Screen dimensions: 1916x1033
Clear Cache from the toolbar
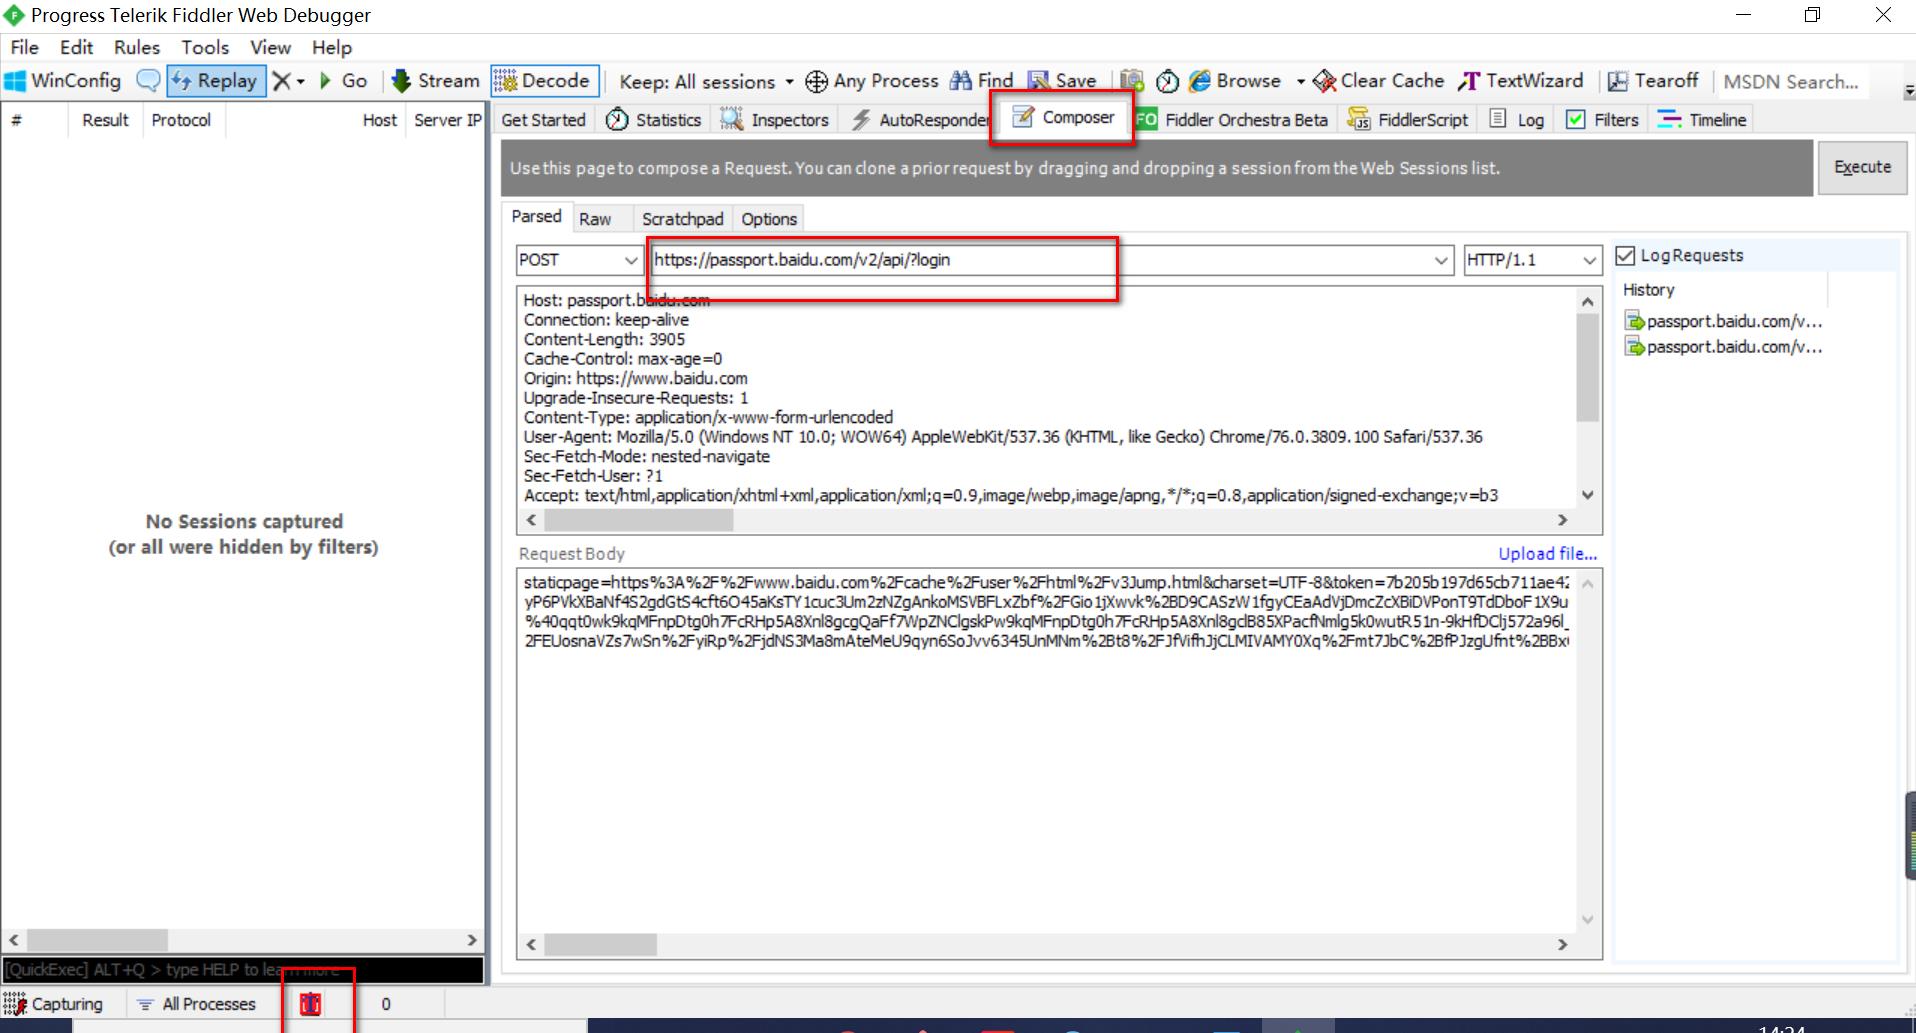tap(1379, 81)
